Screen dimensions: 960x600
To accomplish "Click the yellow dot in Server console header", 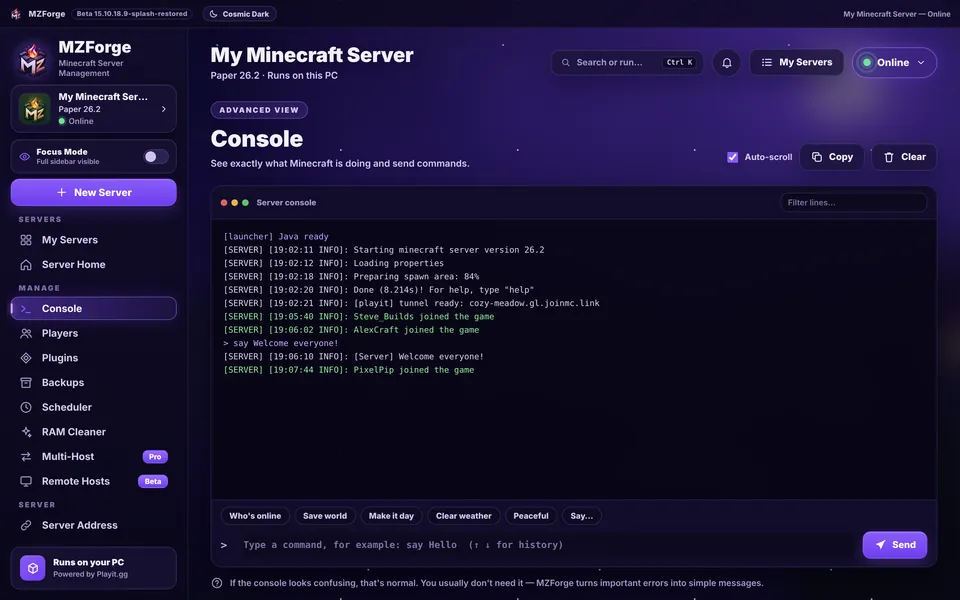I will 234,203.
